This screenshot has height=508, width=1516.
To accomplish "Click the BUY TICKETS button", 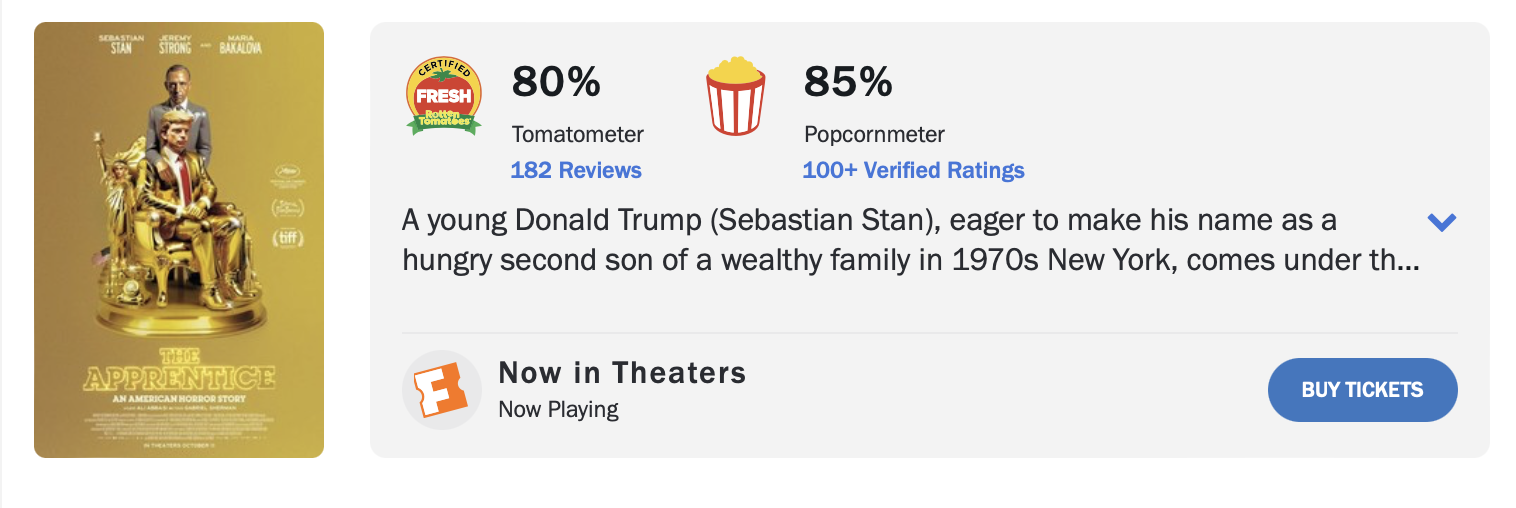I will 1362,390.
